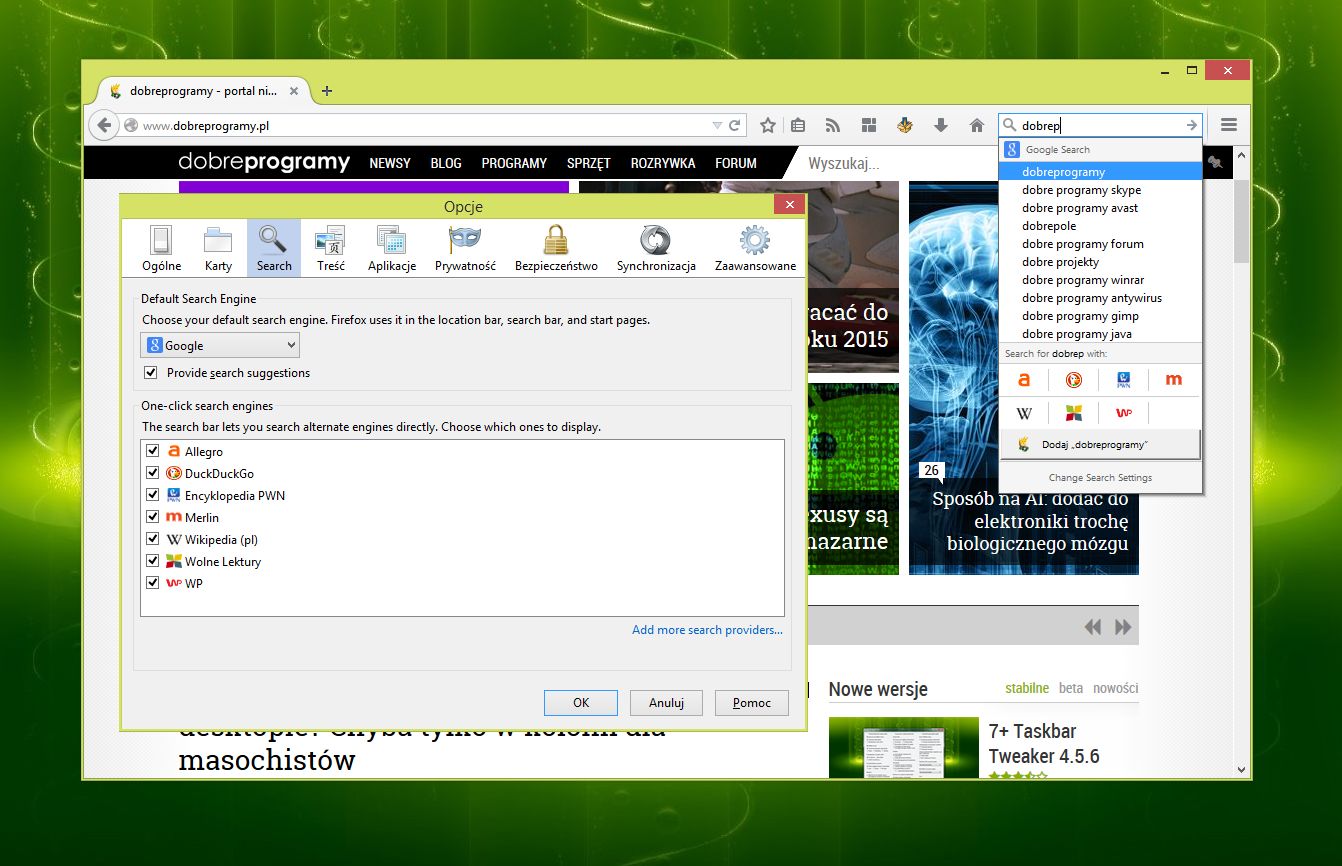Select suggestion dobre programy skype

[1100, 190]
